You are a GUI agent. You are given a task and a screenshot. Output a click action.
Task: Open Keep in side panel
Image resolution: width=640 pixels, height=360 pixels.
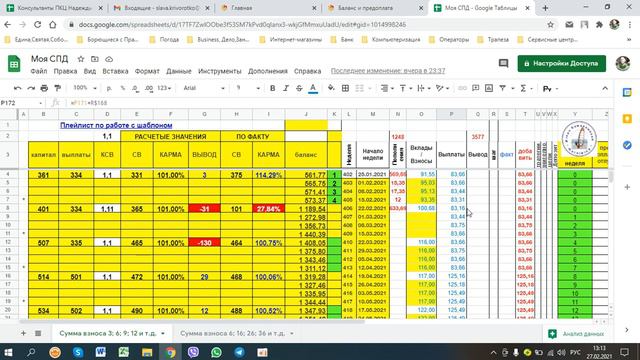[x=627, y=119]
